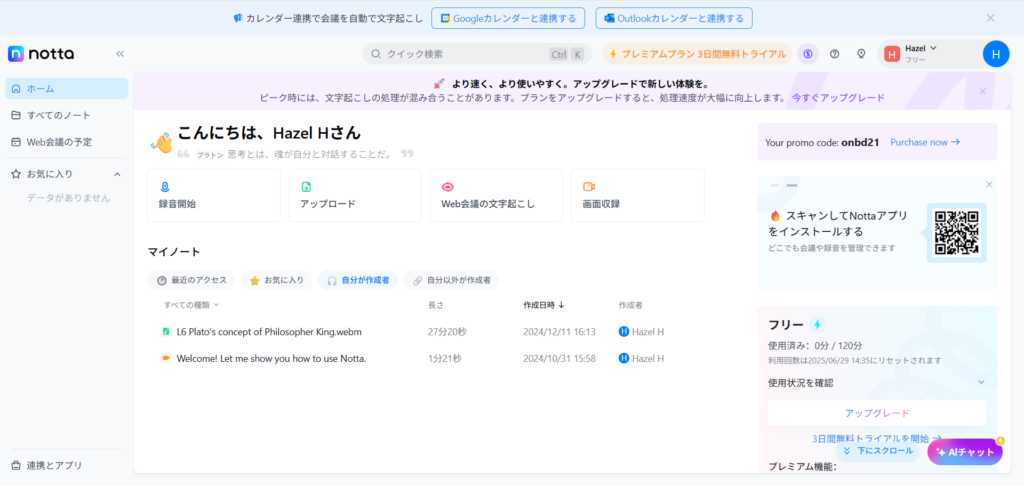1024x486 pixels.
Task: Select the 最近のアクセス filter tab
Action: tap(191, 280)
